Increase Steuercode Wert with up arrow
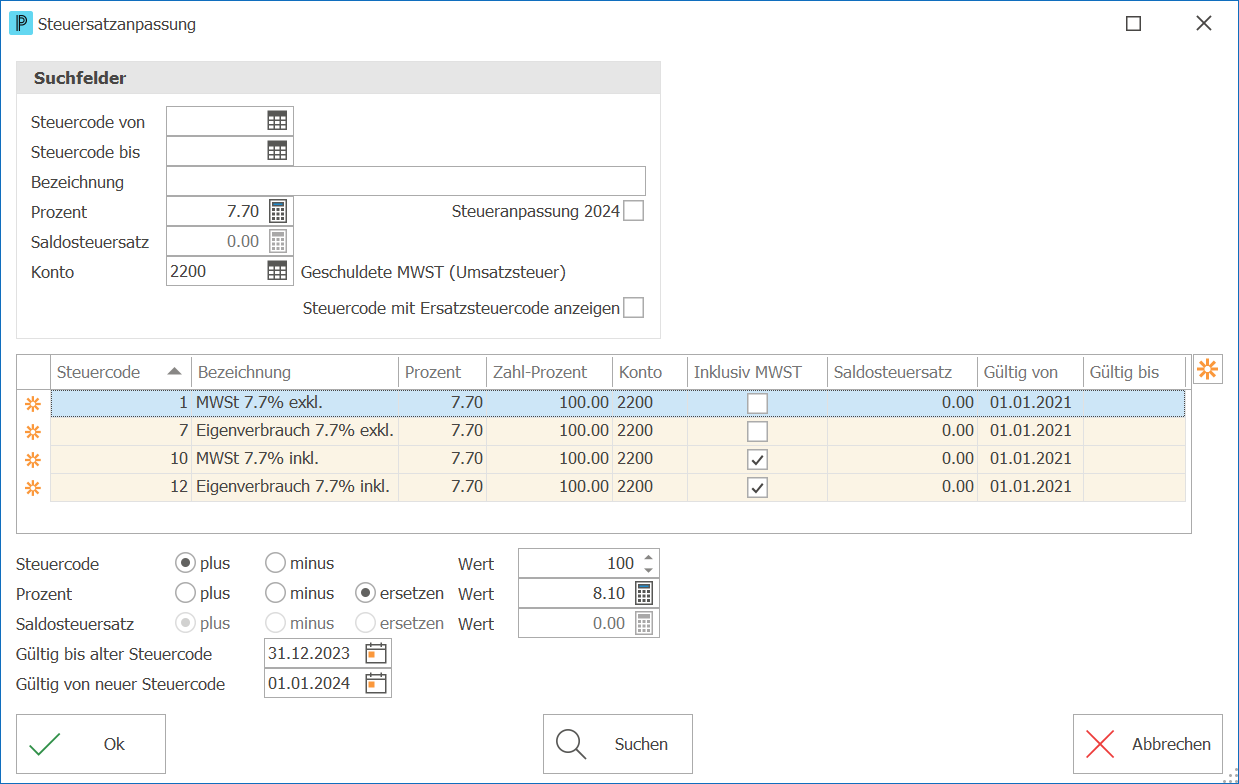Viewport: 1239px width, 784px height. (647, 557)
